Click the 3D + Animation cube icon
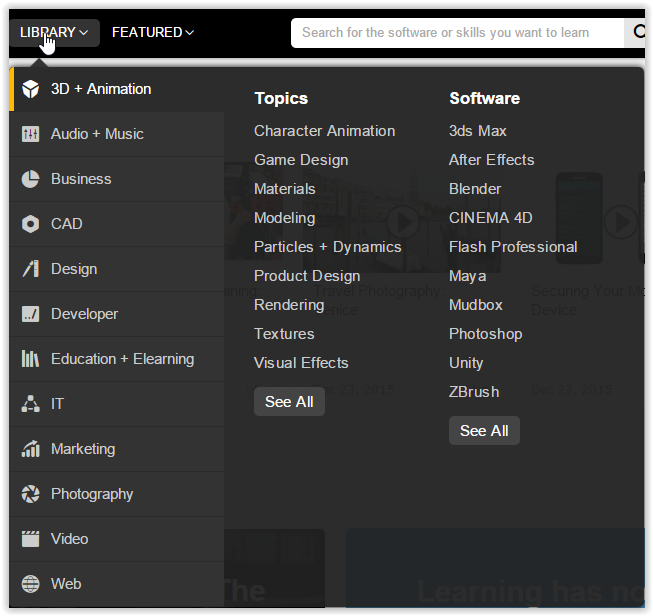This screenshot has height=616, width=653. [30, 89]
